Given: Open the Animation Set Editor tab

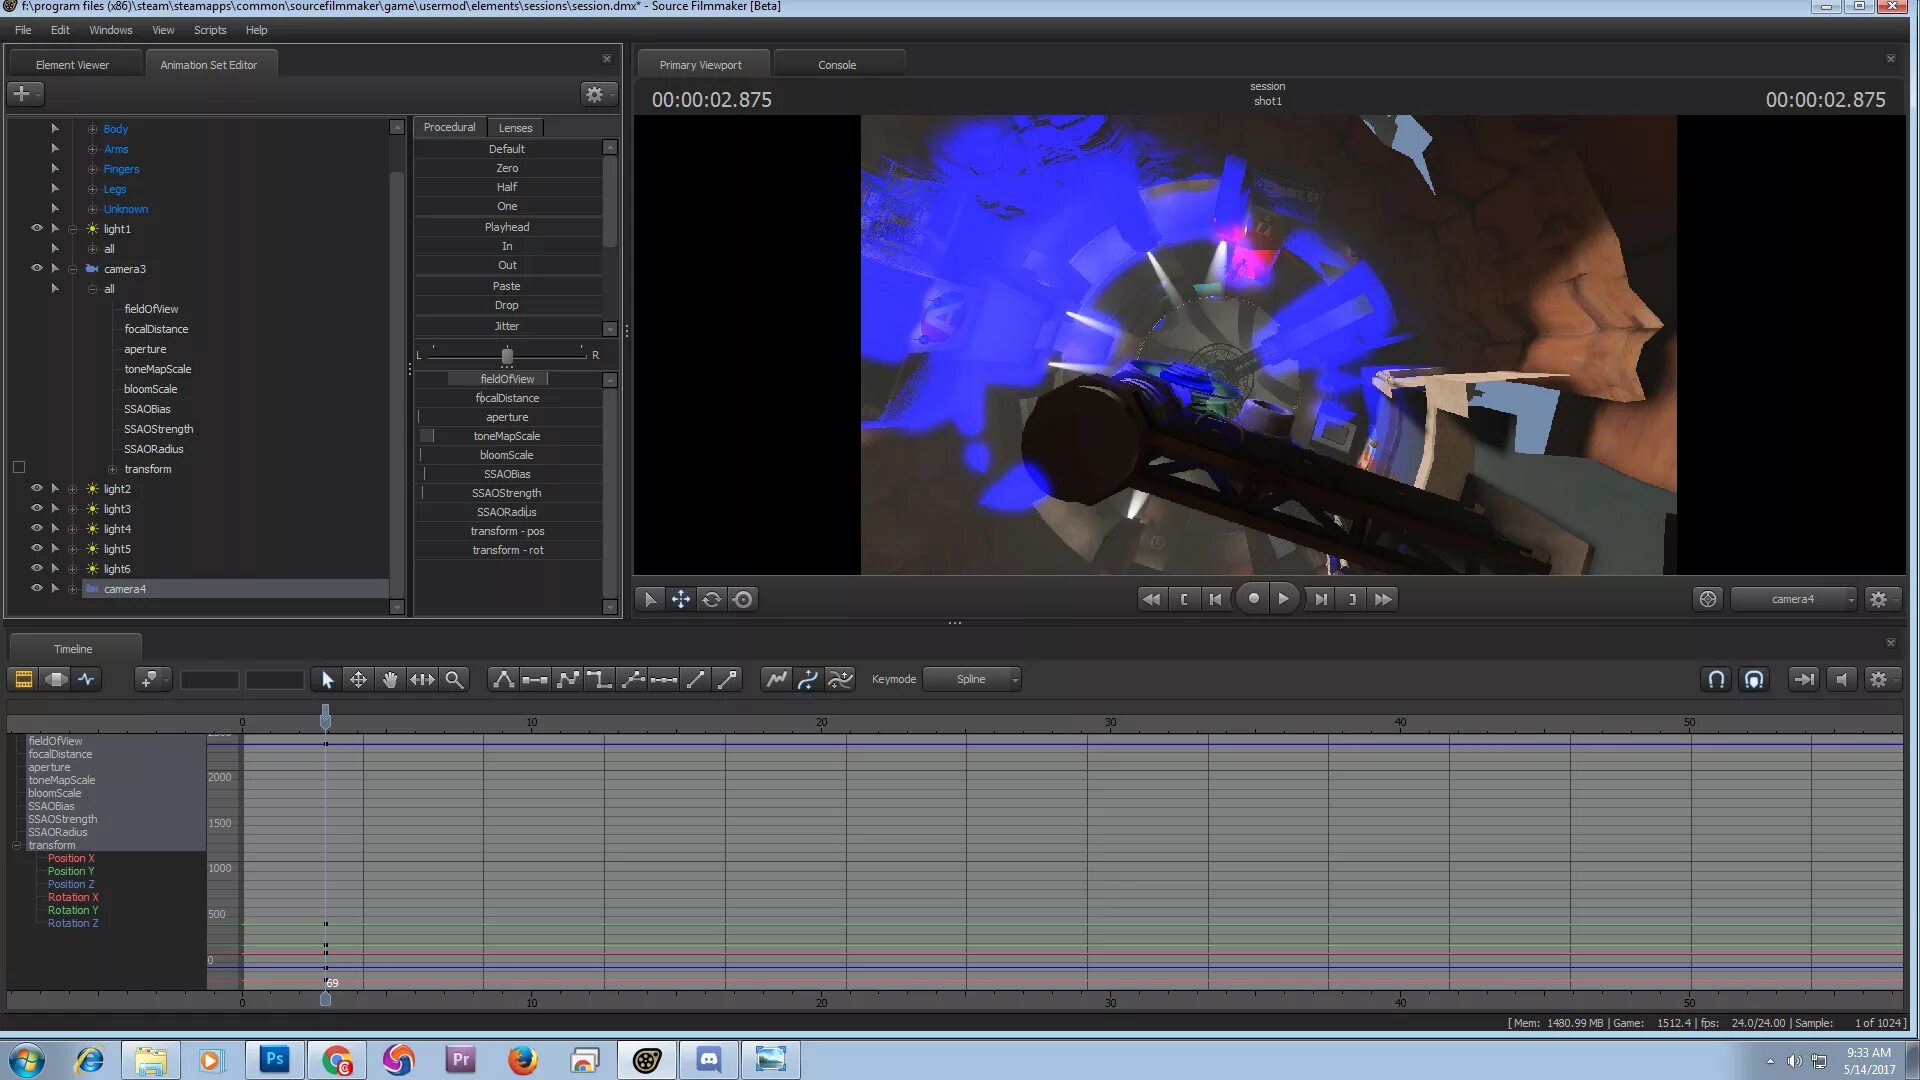Looking at the screenshot, I should coord(208,63).
